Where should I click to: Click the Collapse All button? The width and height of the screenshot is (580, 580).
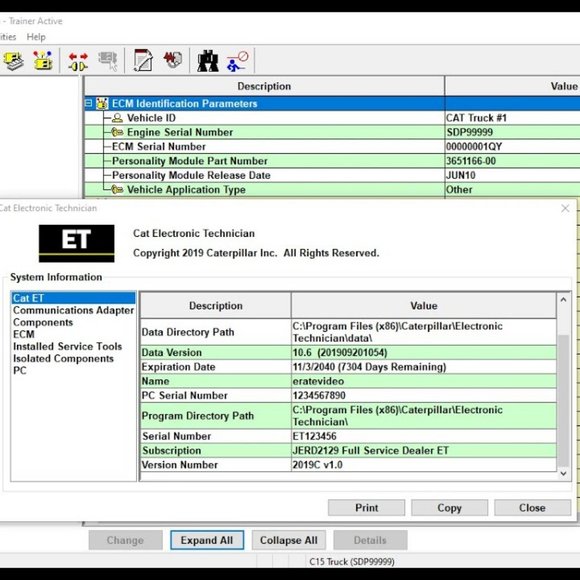pos(289,540)
